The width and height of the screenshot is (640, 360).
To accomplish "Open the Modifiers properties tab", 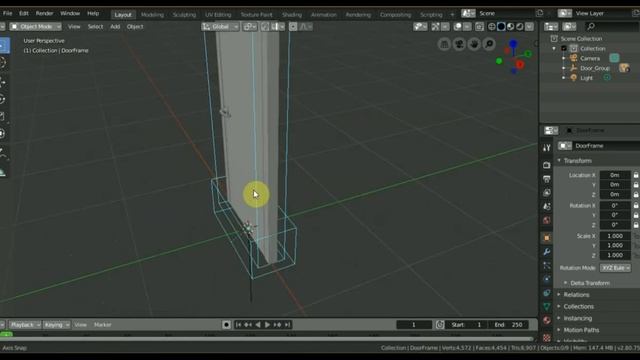I will point(547,251).
